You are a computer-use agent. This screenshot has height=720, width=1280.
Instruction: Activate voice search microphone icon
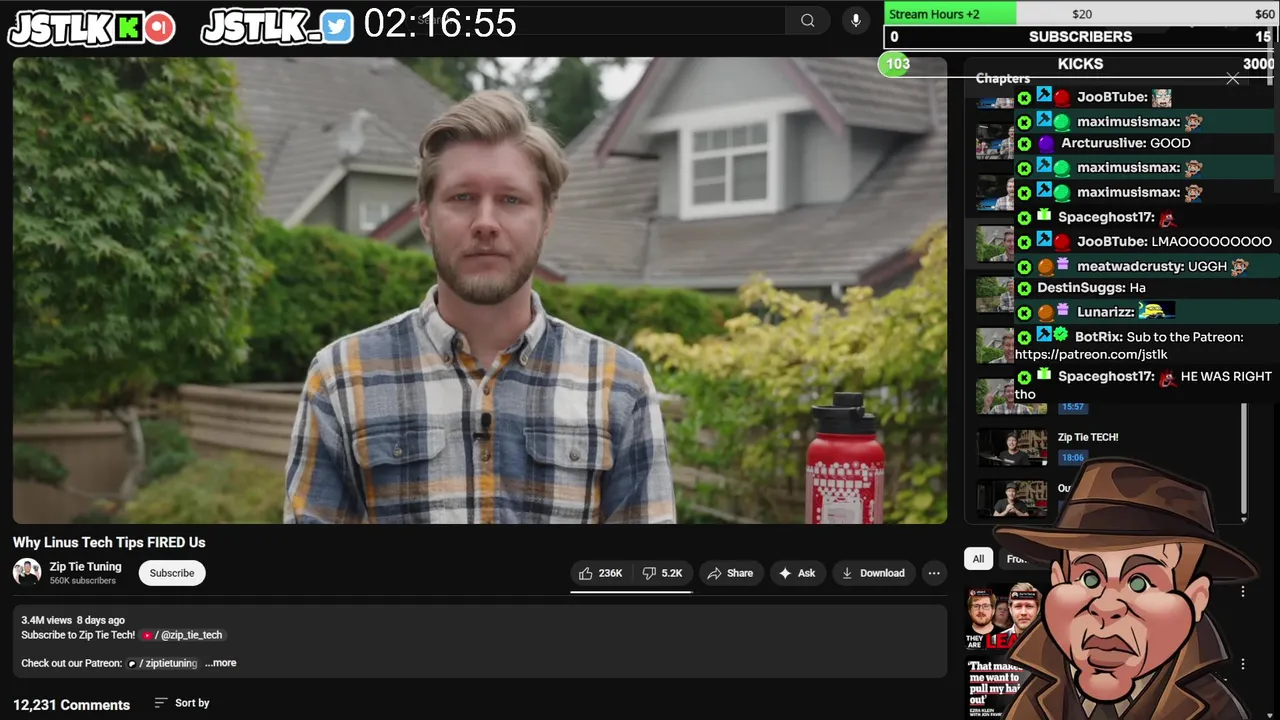[x=855, y=20]
